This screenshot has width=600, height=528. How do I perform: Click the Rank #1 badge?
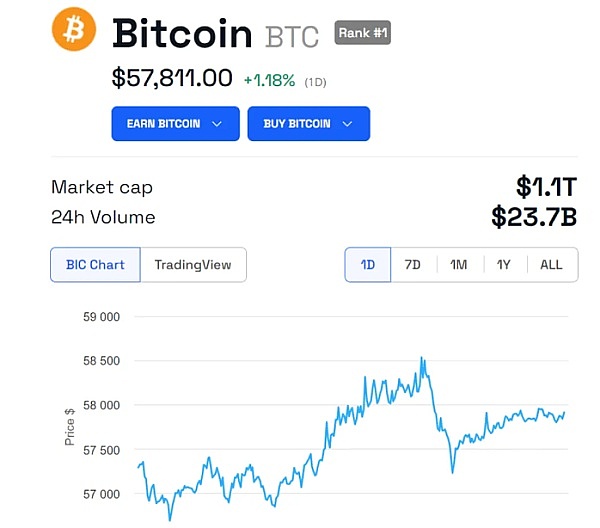pos(362,33)
